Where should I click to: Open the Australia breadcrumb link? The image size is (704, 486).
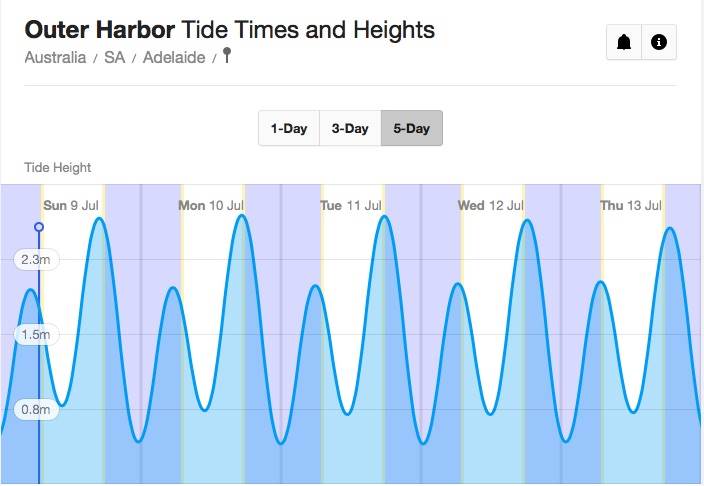pyautogui.click(x=55, y=58)
